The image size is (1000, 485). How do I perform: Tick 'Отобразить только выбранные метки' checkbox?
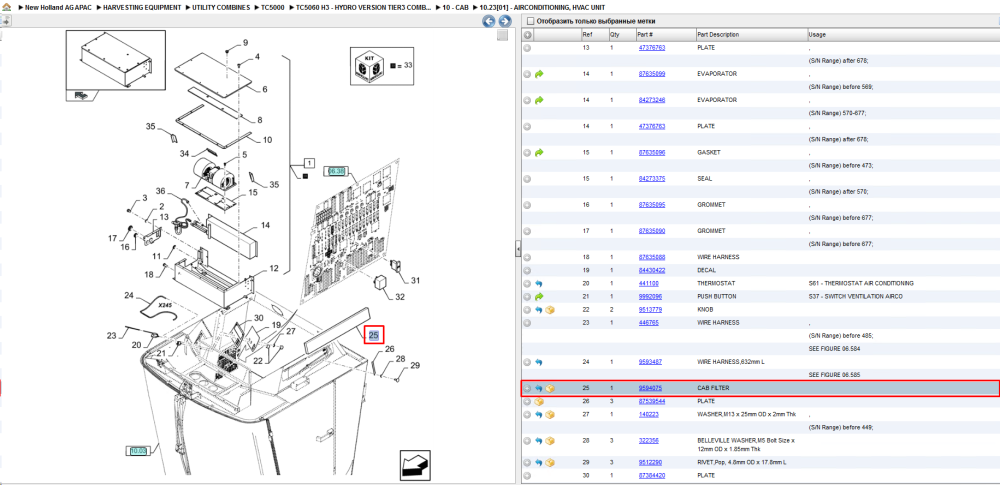point(530,21)
